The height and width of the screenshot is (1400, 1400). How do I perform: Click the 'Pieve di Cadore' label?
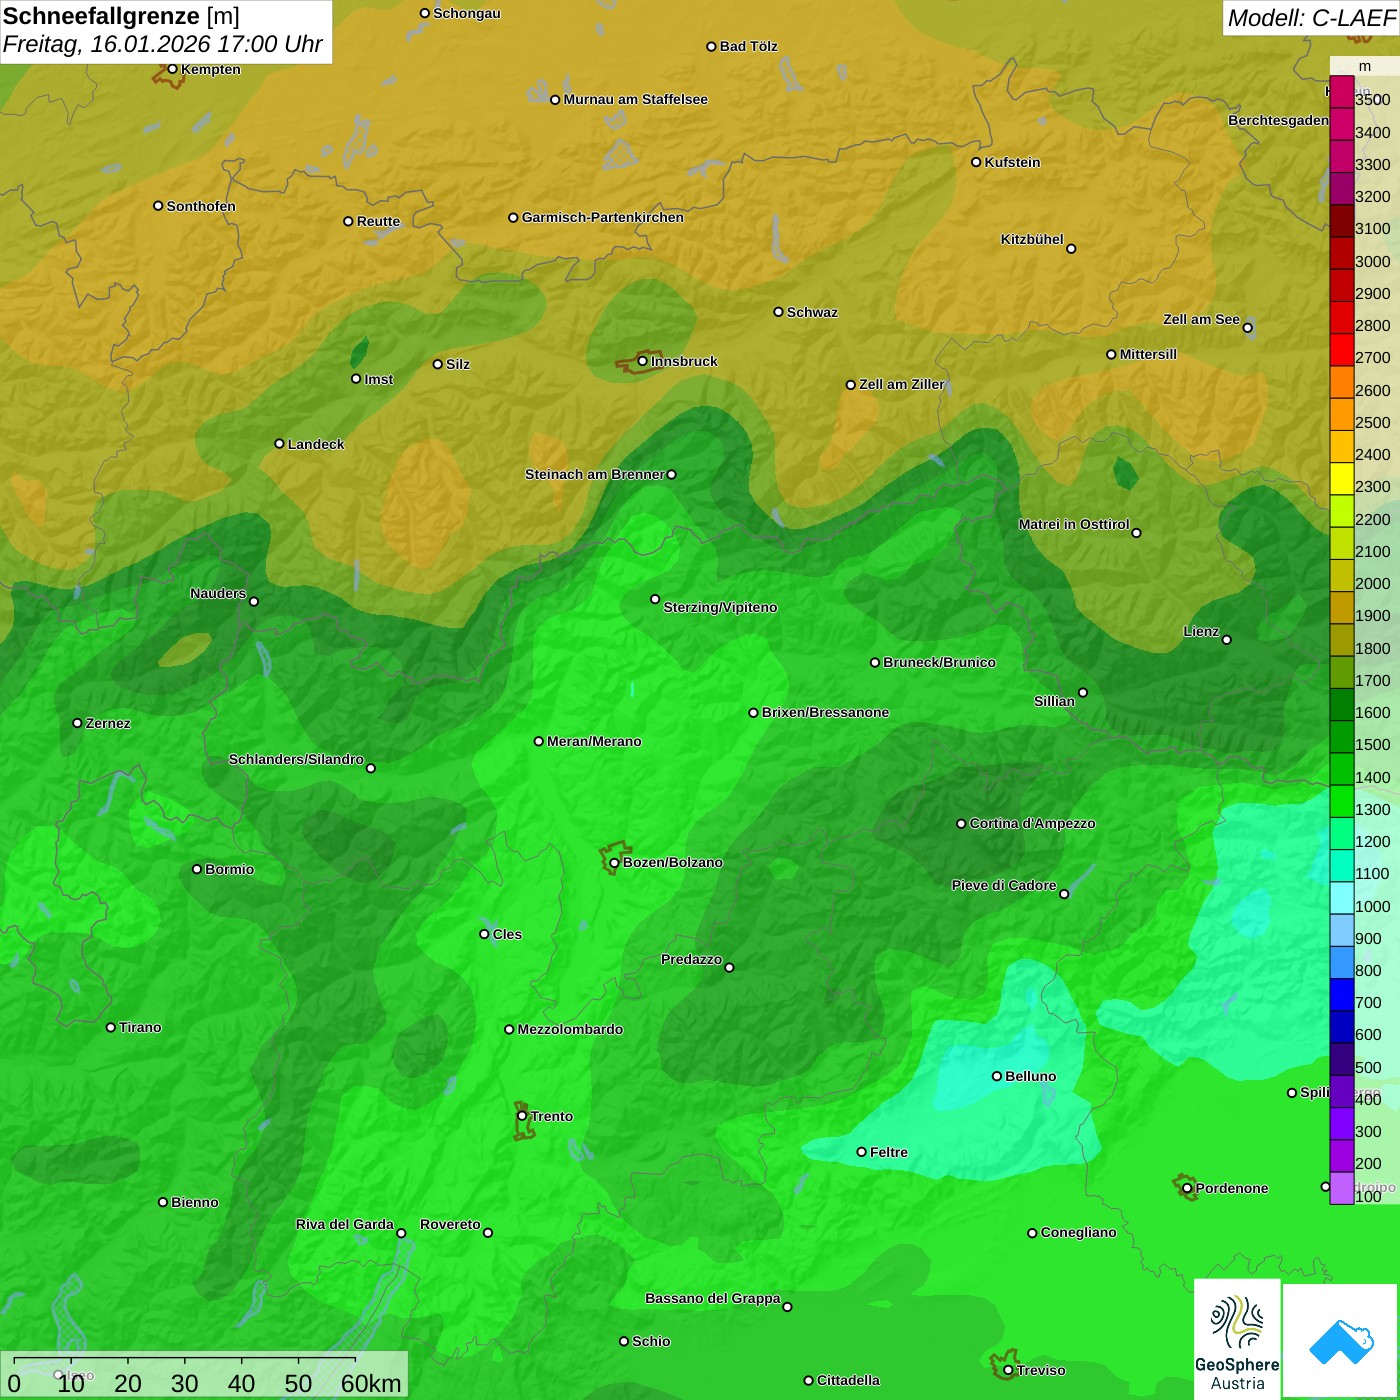coord(1004,885)
